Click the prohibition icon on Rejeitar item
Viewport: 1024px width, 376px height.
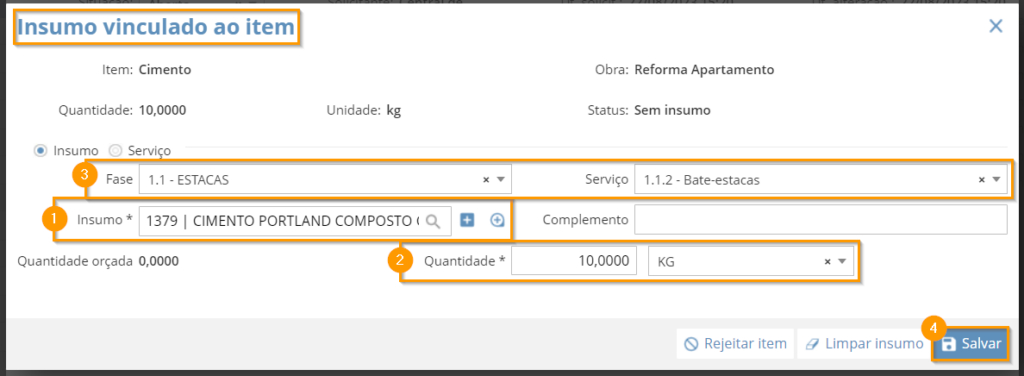tap(691, 344)
